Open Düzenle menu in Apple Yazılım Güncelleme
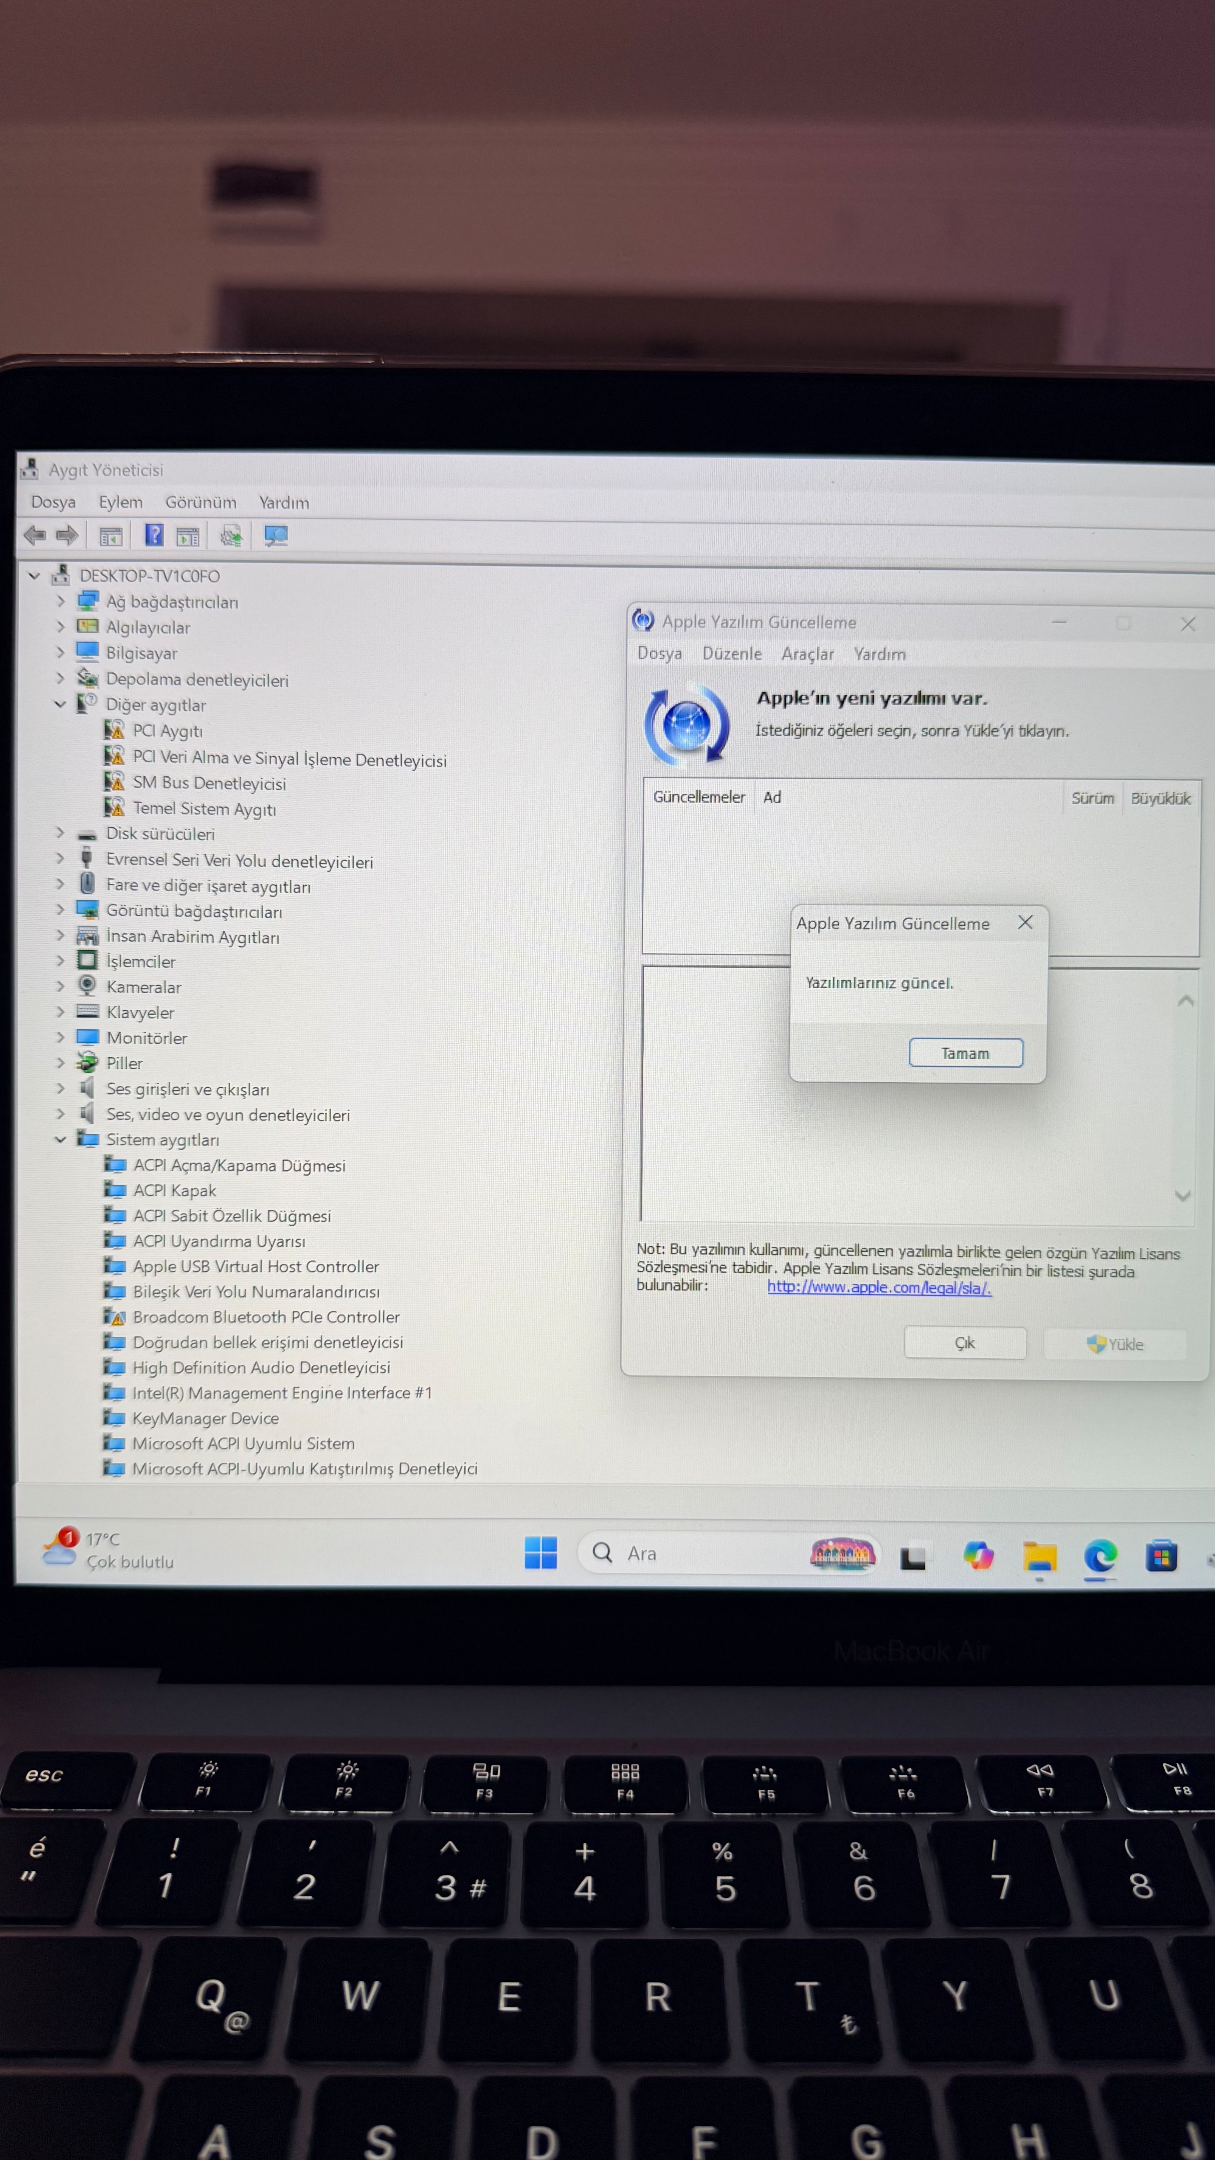This screenshot has width=1215, height=2160. coord(732,654)
